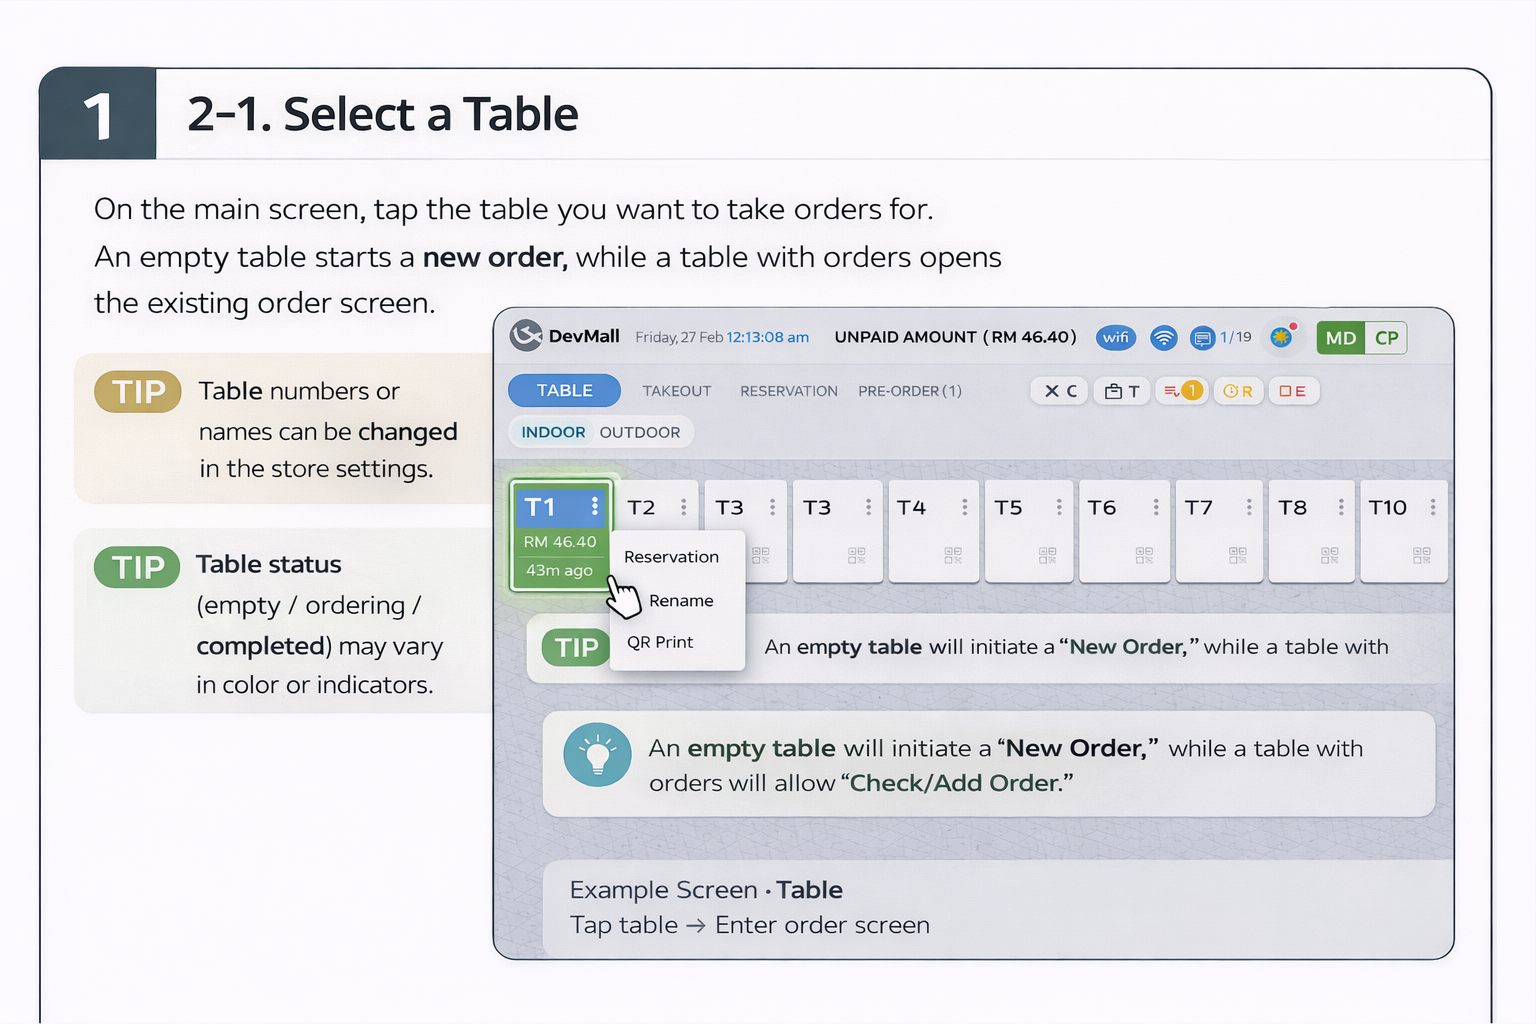The image size is (1536, 1024).
Task: Expand the options menu on table T10
Action: [x=1433, y=507]
